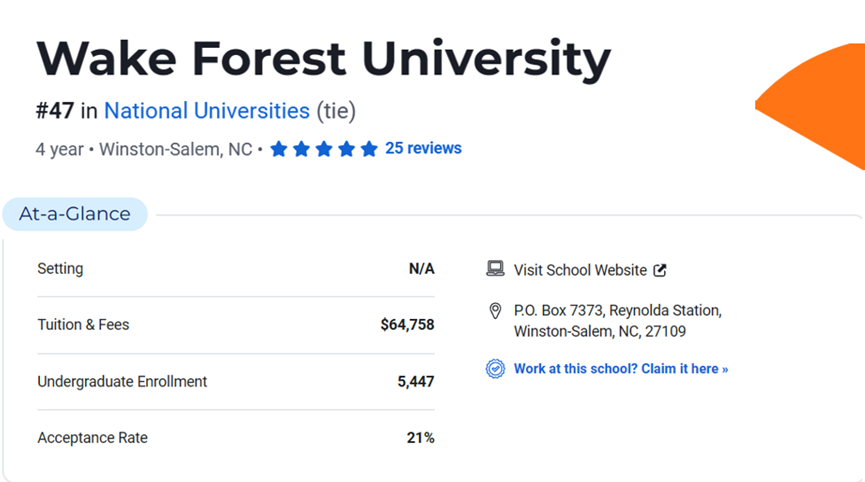865x482 pixels.
Task: Click the Tuition & Fees row label
Action: pos(83,325)
